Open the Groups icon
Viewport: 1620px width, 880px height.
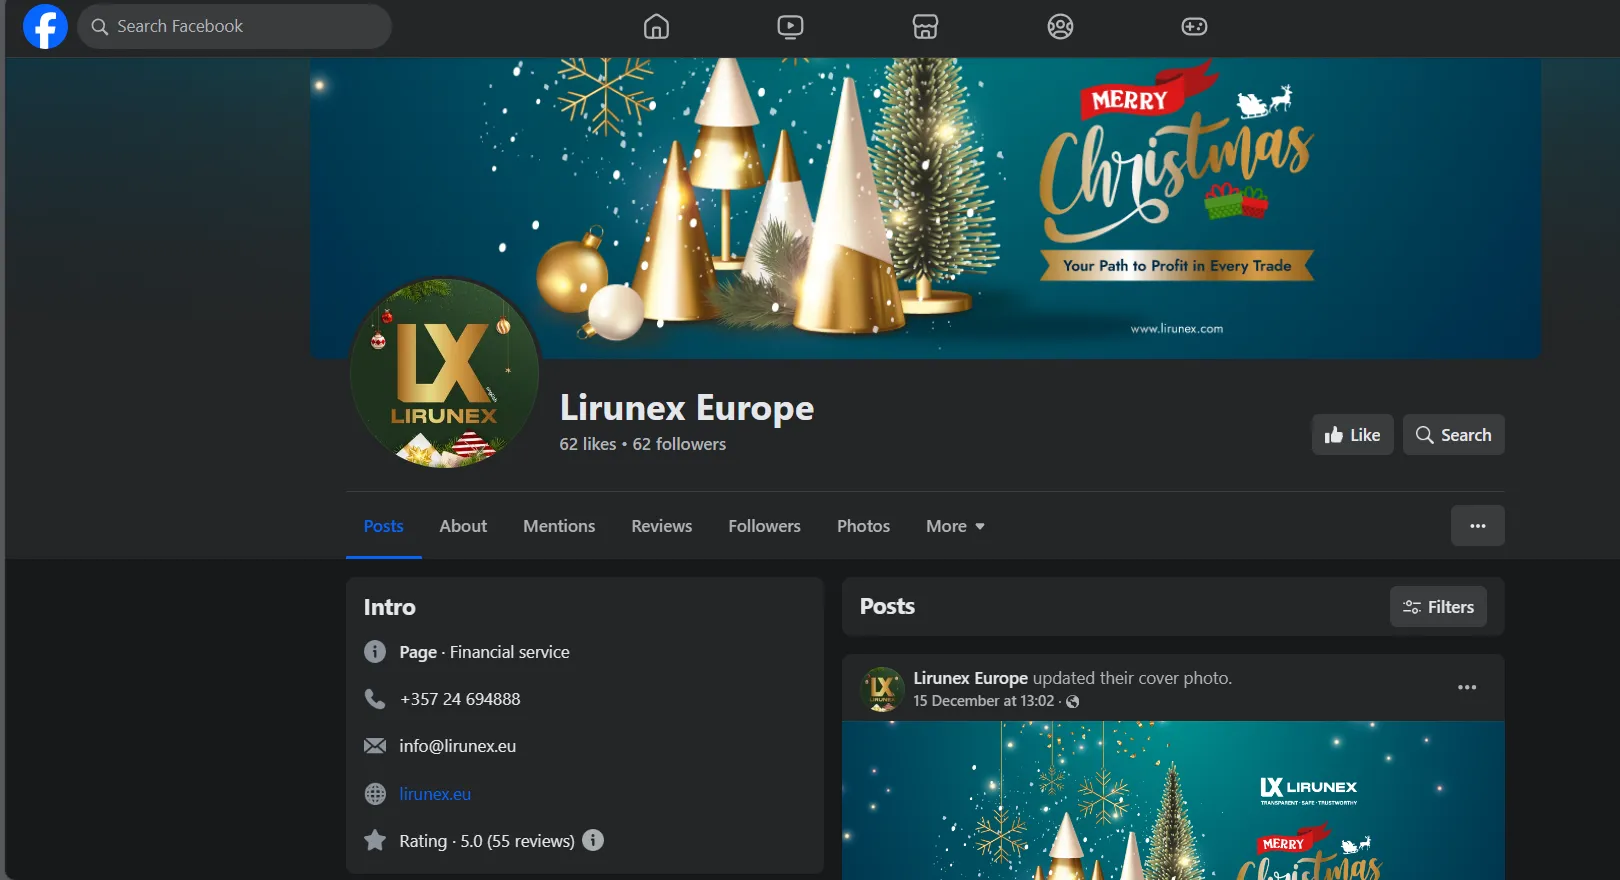pyautogui.click(x=1060, y=26)
